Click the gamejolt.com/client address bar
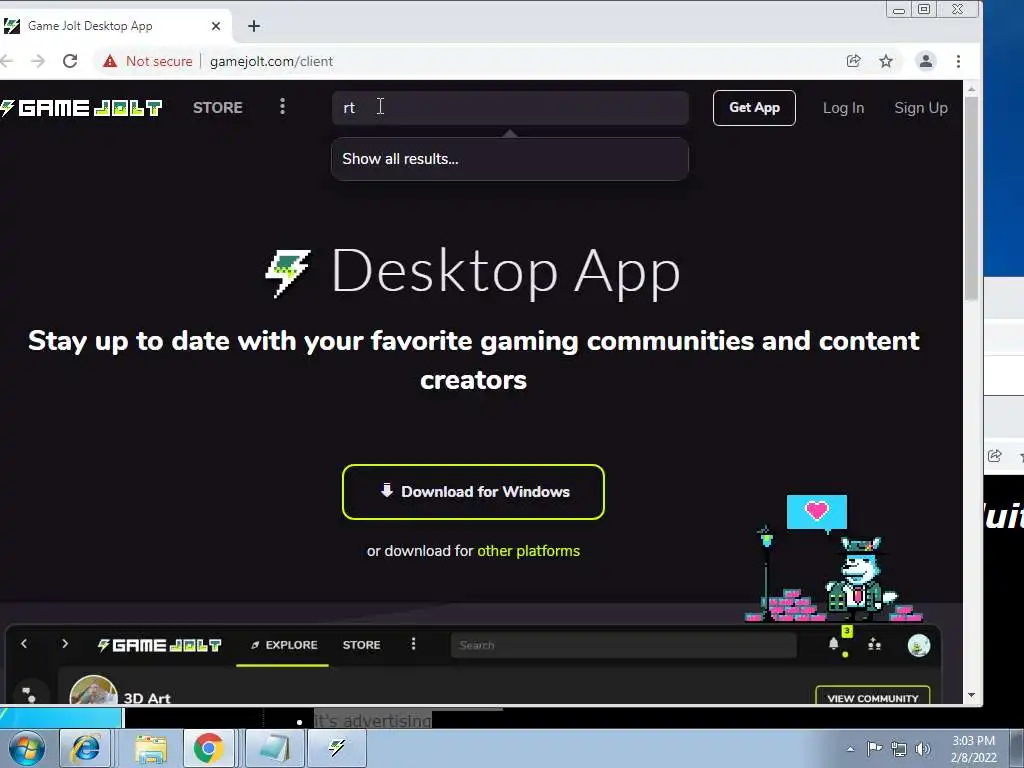This screenshot has width=1024, height=768. coord(272,61)
